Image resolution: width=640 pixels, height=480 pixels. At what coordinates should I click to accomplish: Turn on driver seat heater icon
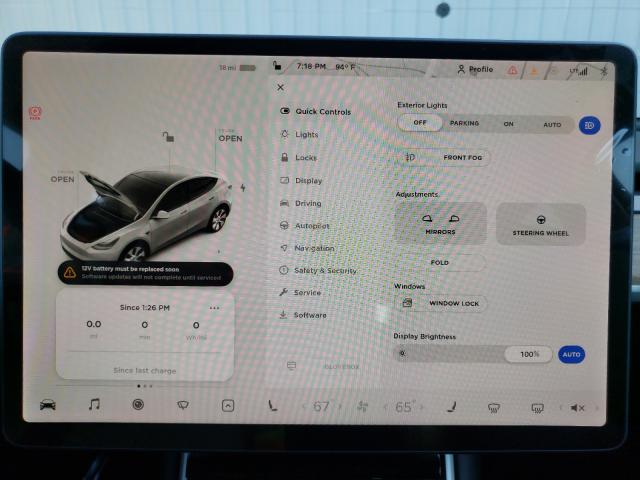pos(272,406)
